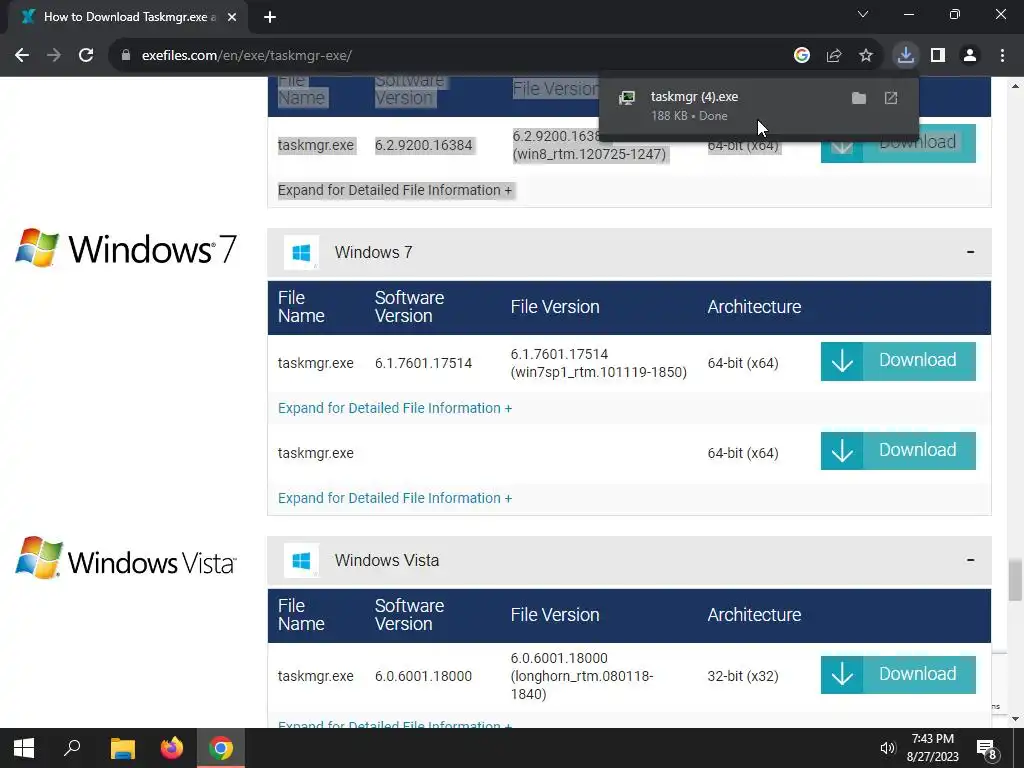Image resolution: width=1024 pixels, height=768 pixels.
Task: Select the How to Download Taskmgr.exe tab
Action: tap(124, 17)
